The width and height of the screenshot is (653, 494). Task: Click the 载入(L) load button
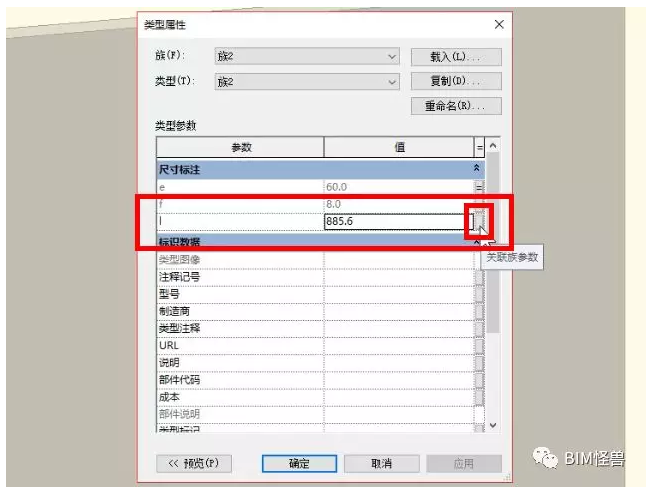pos(456,57)
